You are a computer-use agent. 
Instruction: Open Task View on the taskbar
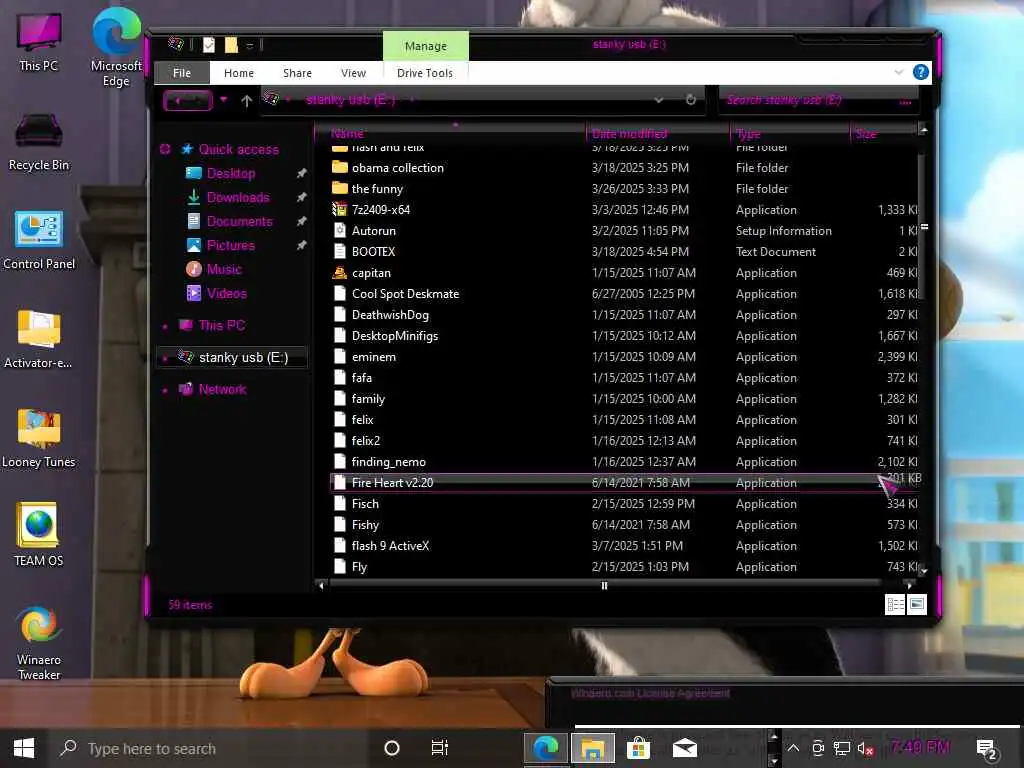click(440, 748)
